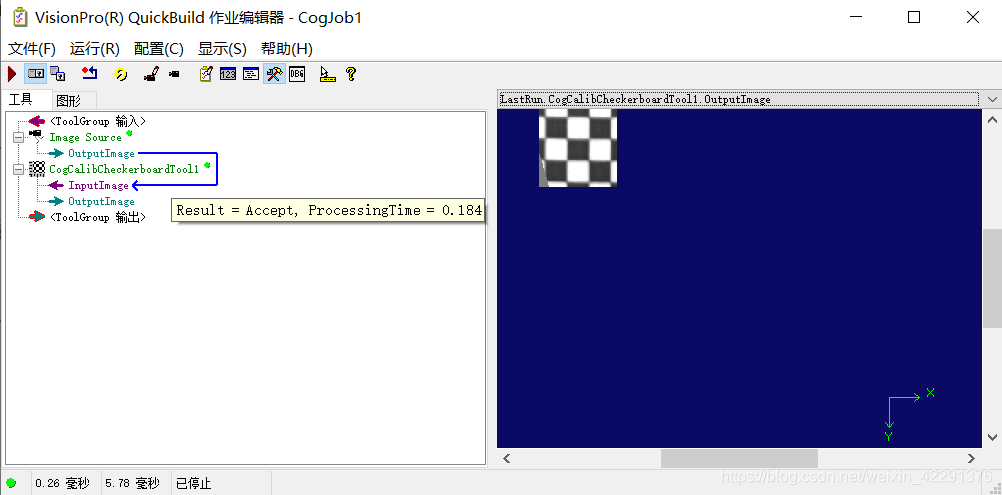Image resolution: width=1002 pixels, height=495 pixels.
Task: Click the image display dropdown arrow
Action: pos(992,100)
